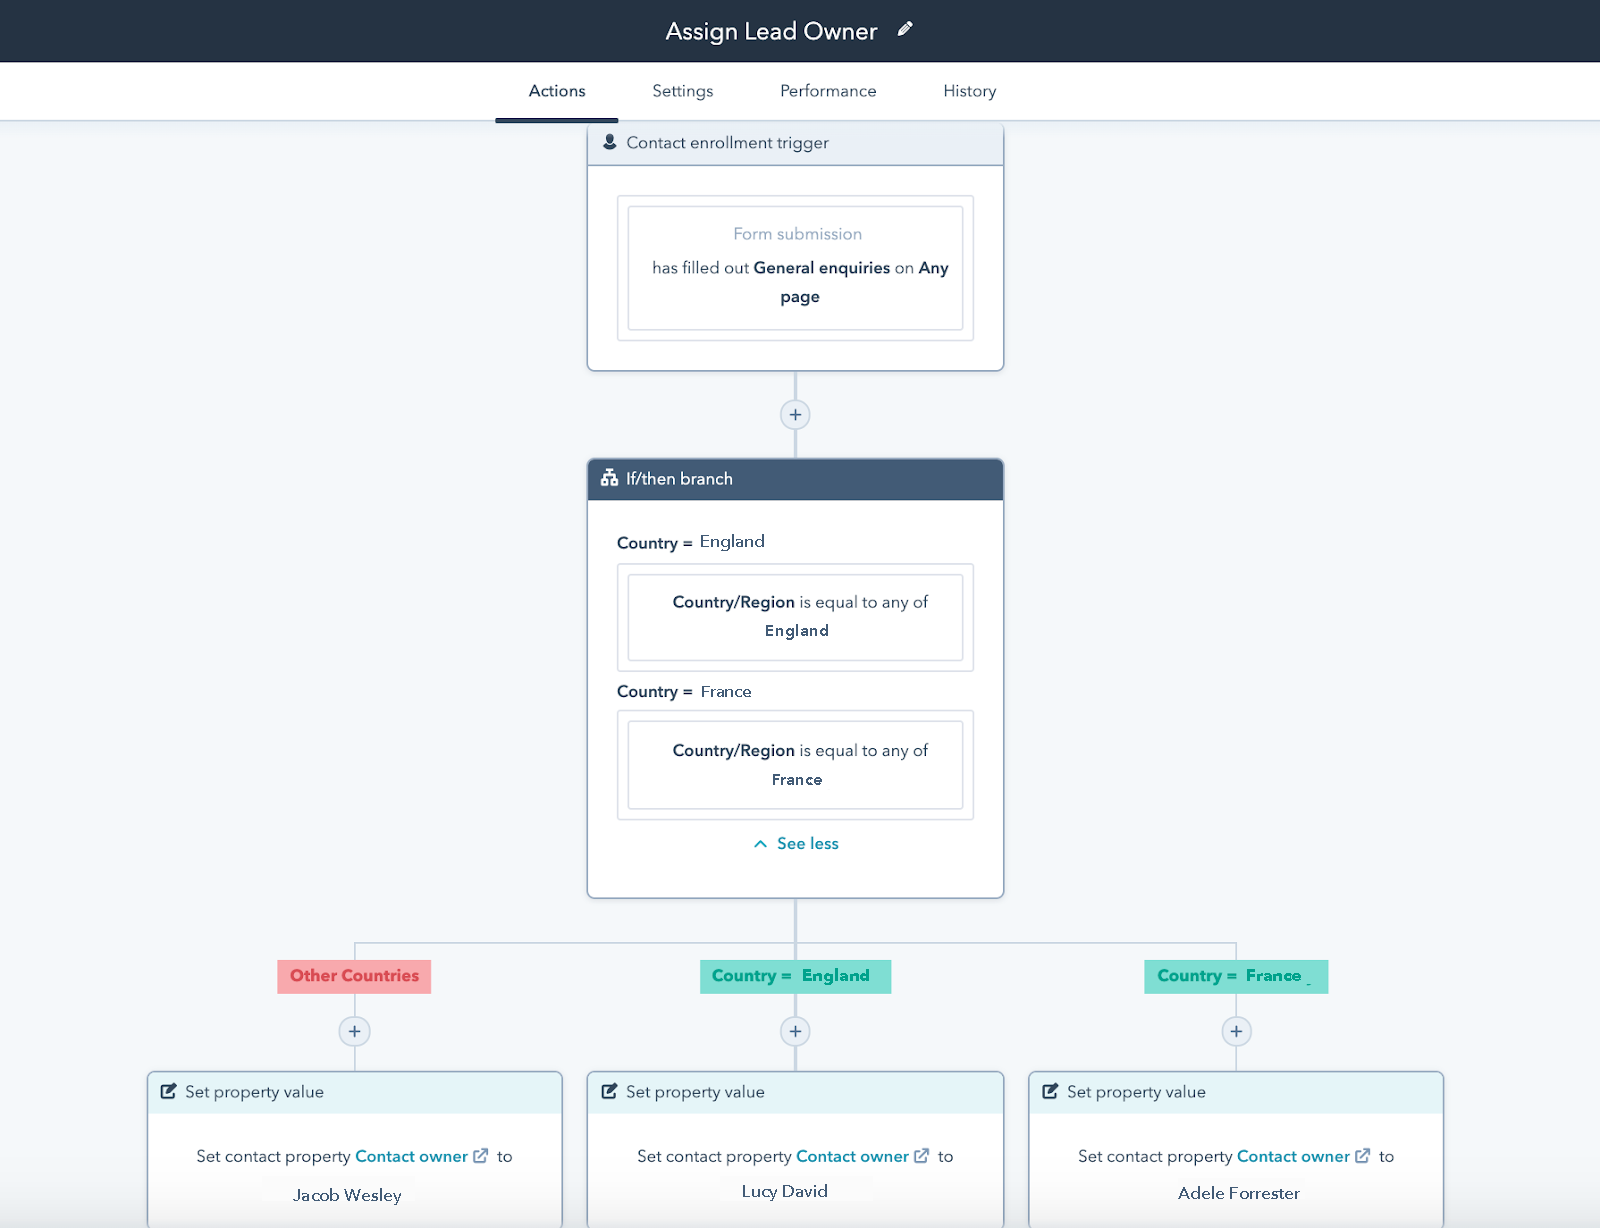Click the General enquiries form submission trigger card
This screenshot has height=1228, width=1600.
(795, 267)
